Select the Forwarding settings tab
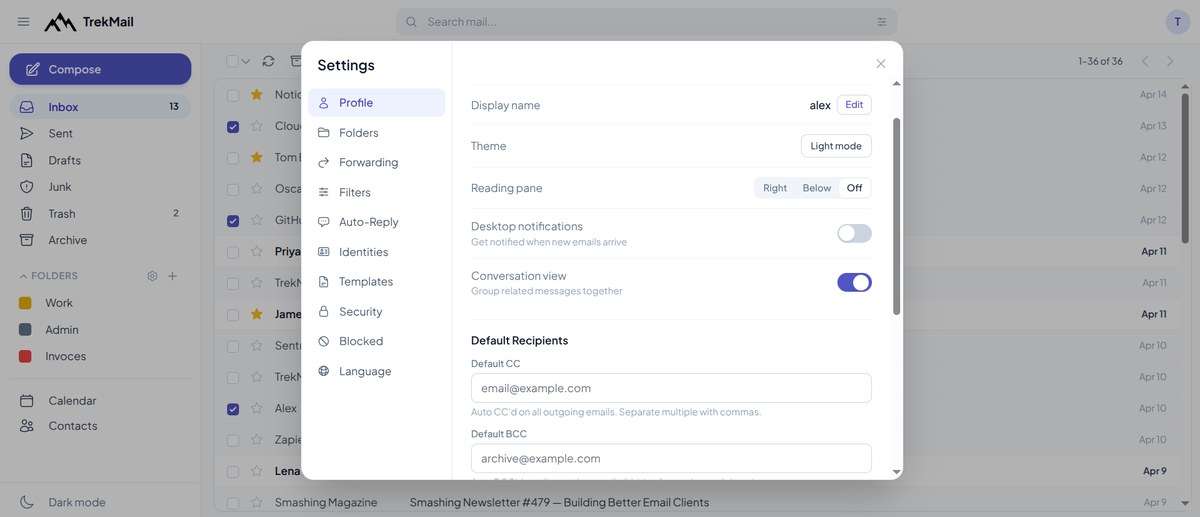1200x517 pixels. [x=377, y=162]
